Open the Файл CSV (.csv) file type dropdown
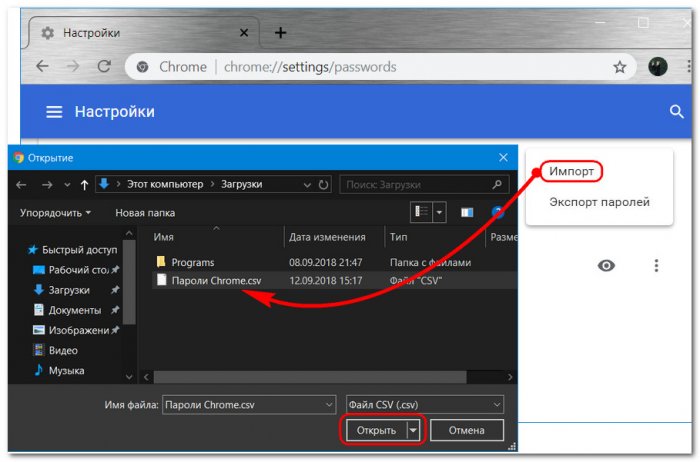The image size is (700, 462). (x=425, y=405)
